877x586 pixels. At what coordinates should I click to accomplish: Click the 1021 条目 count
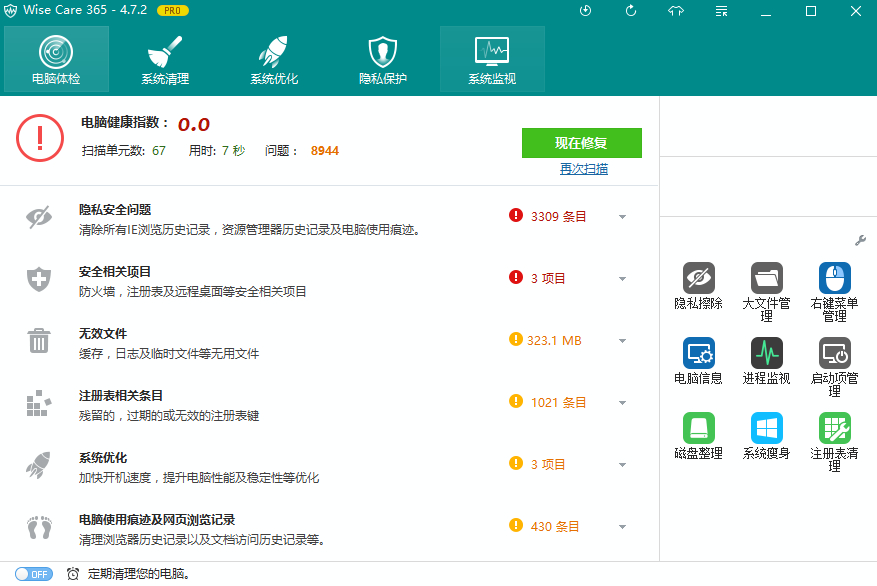tap(558, 403)
